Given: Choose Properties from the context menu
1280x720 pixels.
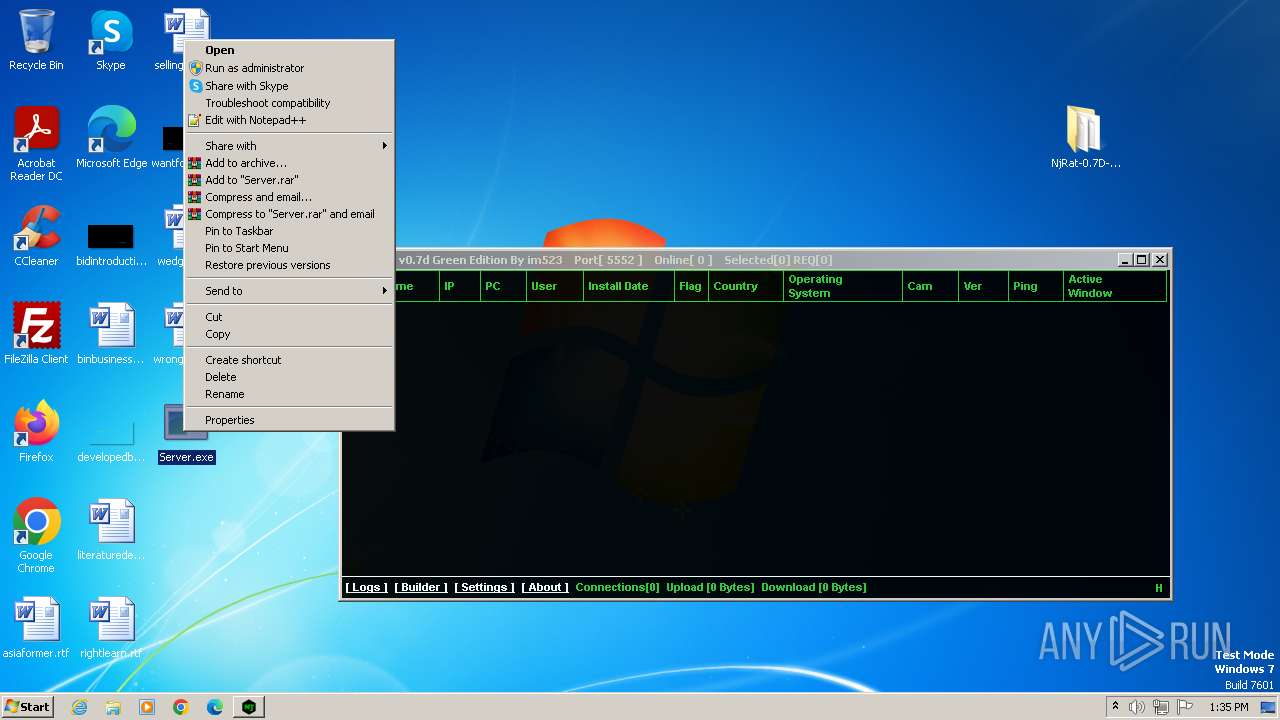Looking at the screenshot, I should click(290, 420).
